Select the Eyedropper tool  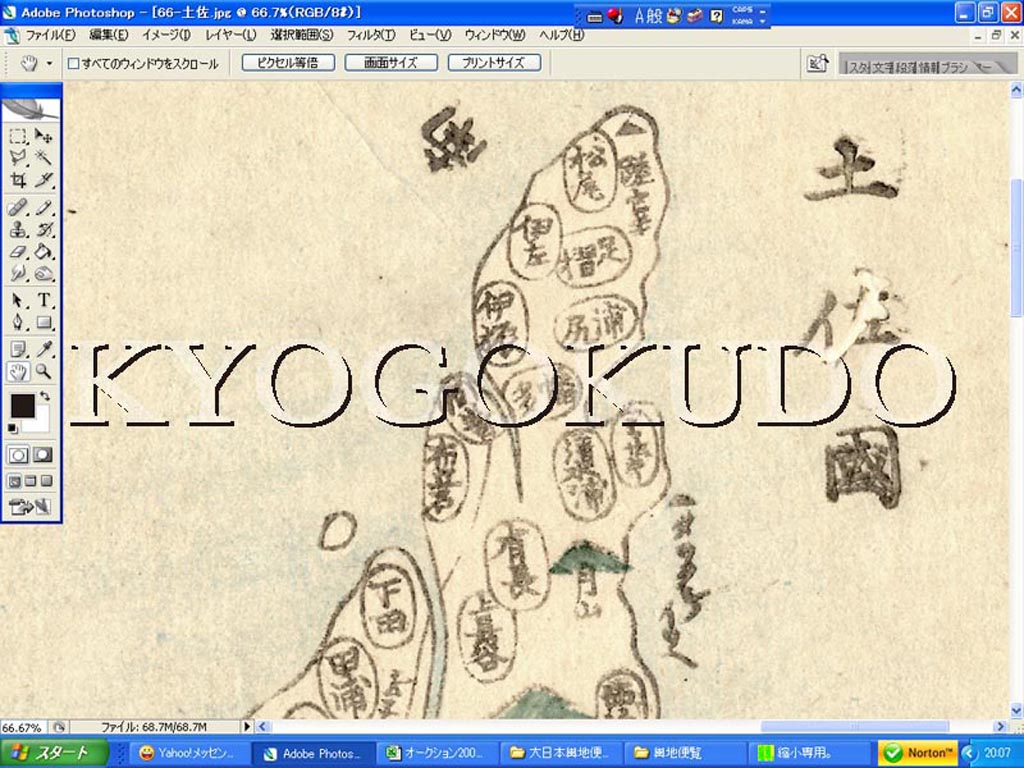pos(44,349)
